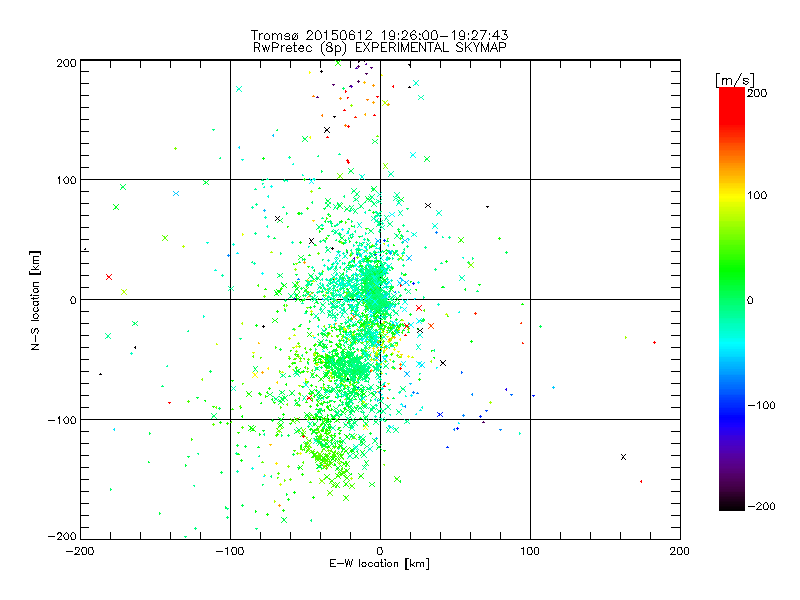The image size is (800, 600).
Task: Click the E-W axis tick label '100'
Action: [x=530, y=551]
